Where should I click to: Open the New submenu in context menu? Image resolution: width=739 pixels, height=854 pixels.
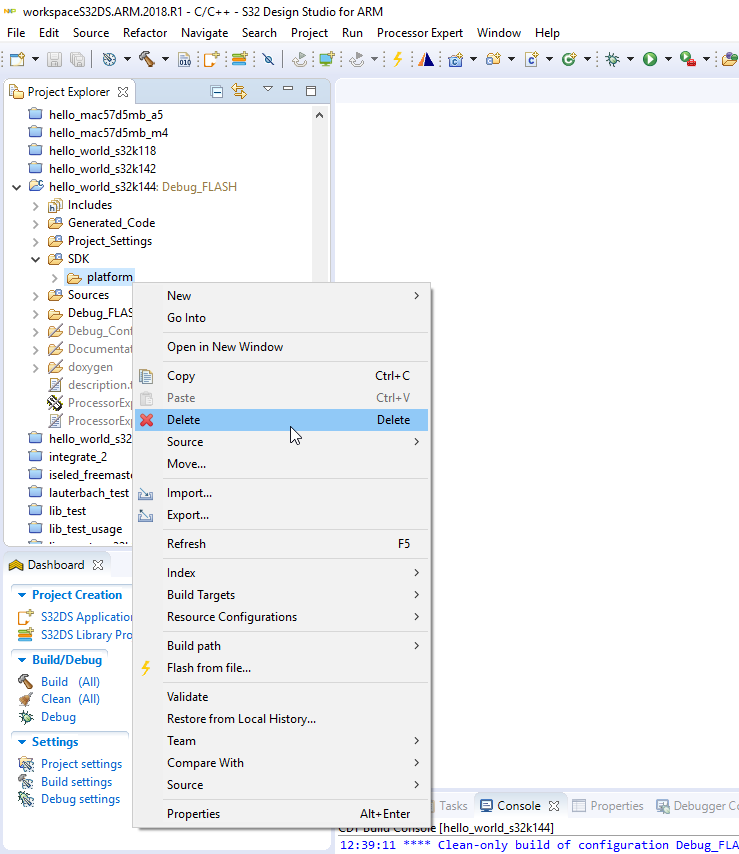click(x=282, y=296)
